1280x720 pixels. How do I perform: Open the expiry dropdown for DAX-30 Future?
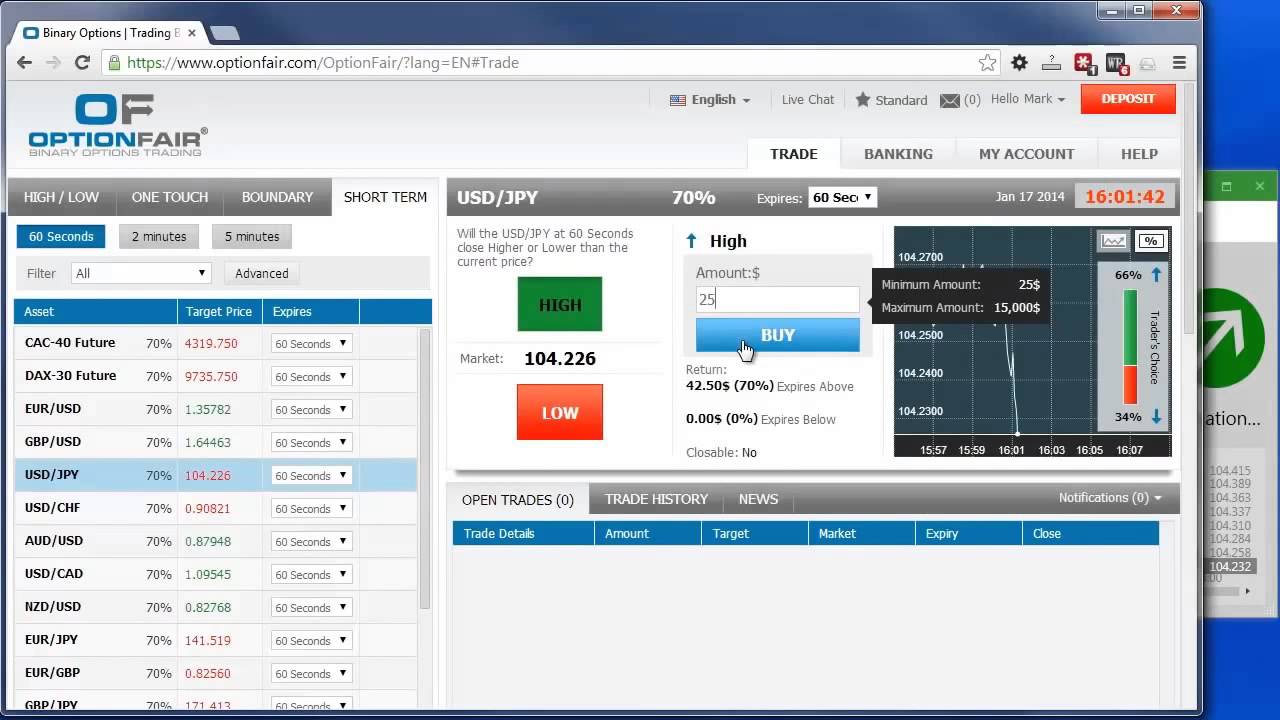[x=311, y=376]
